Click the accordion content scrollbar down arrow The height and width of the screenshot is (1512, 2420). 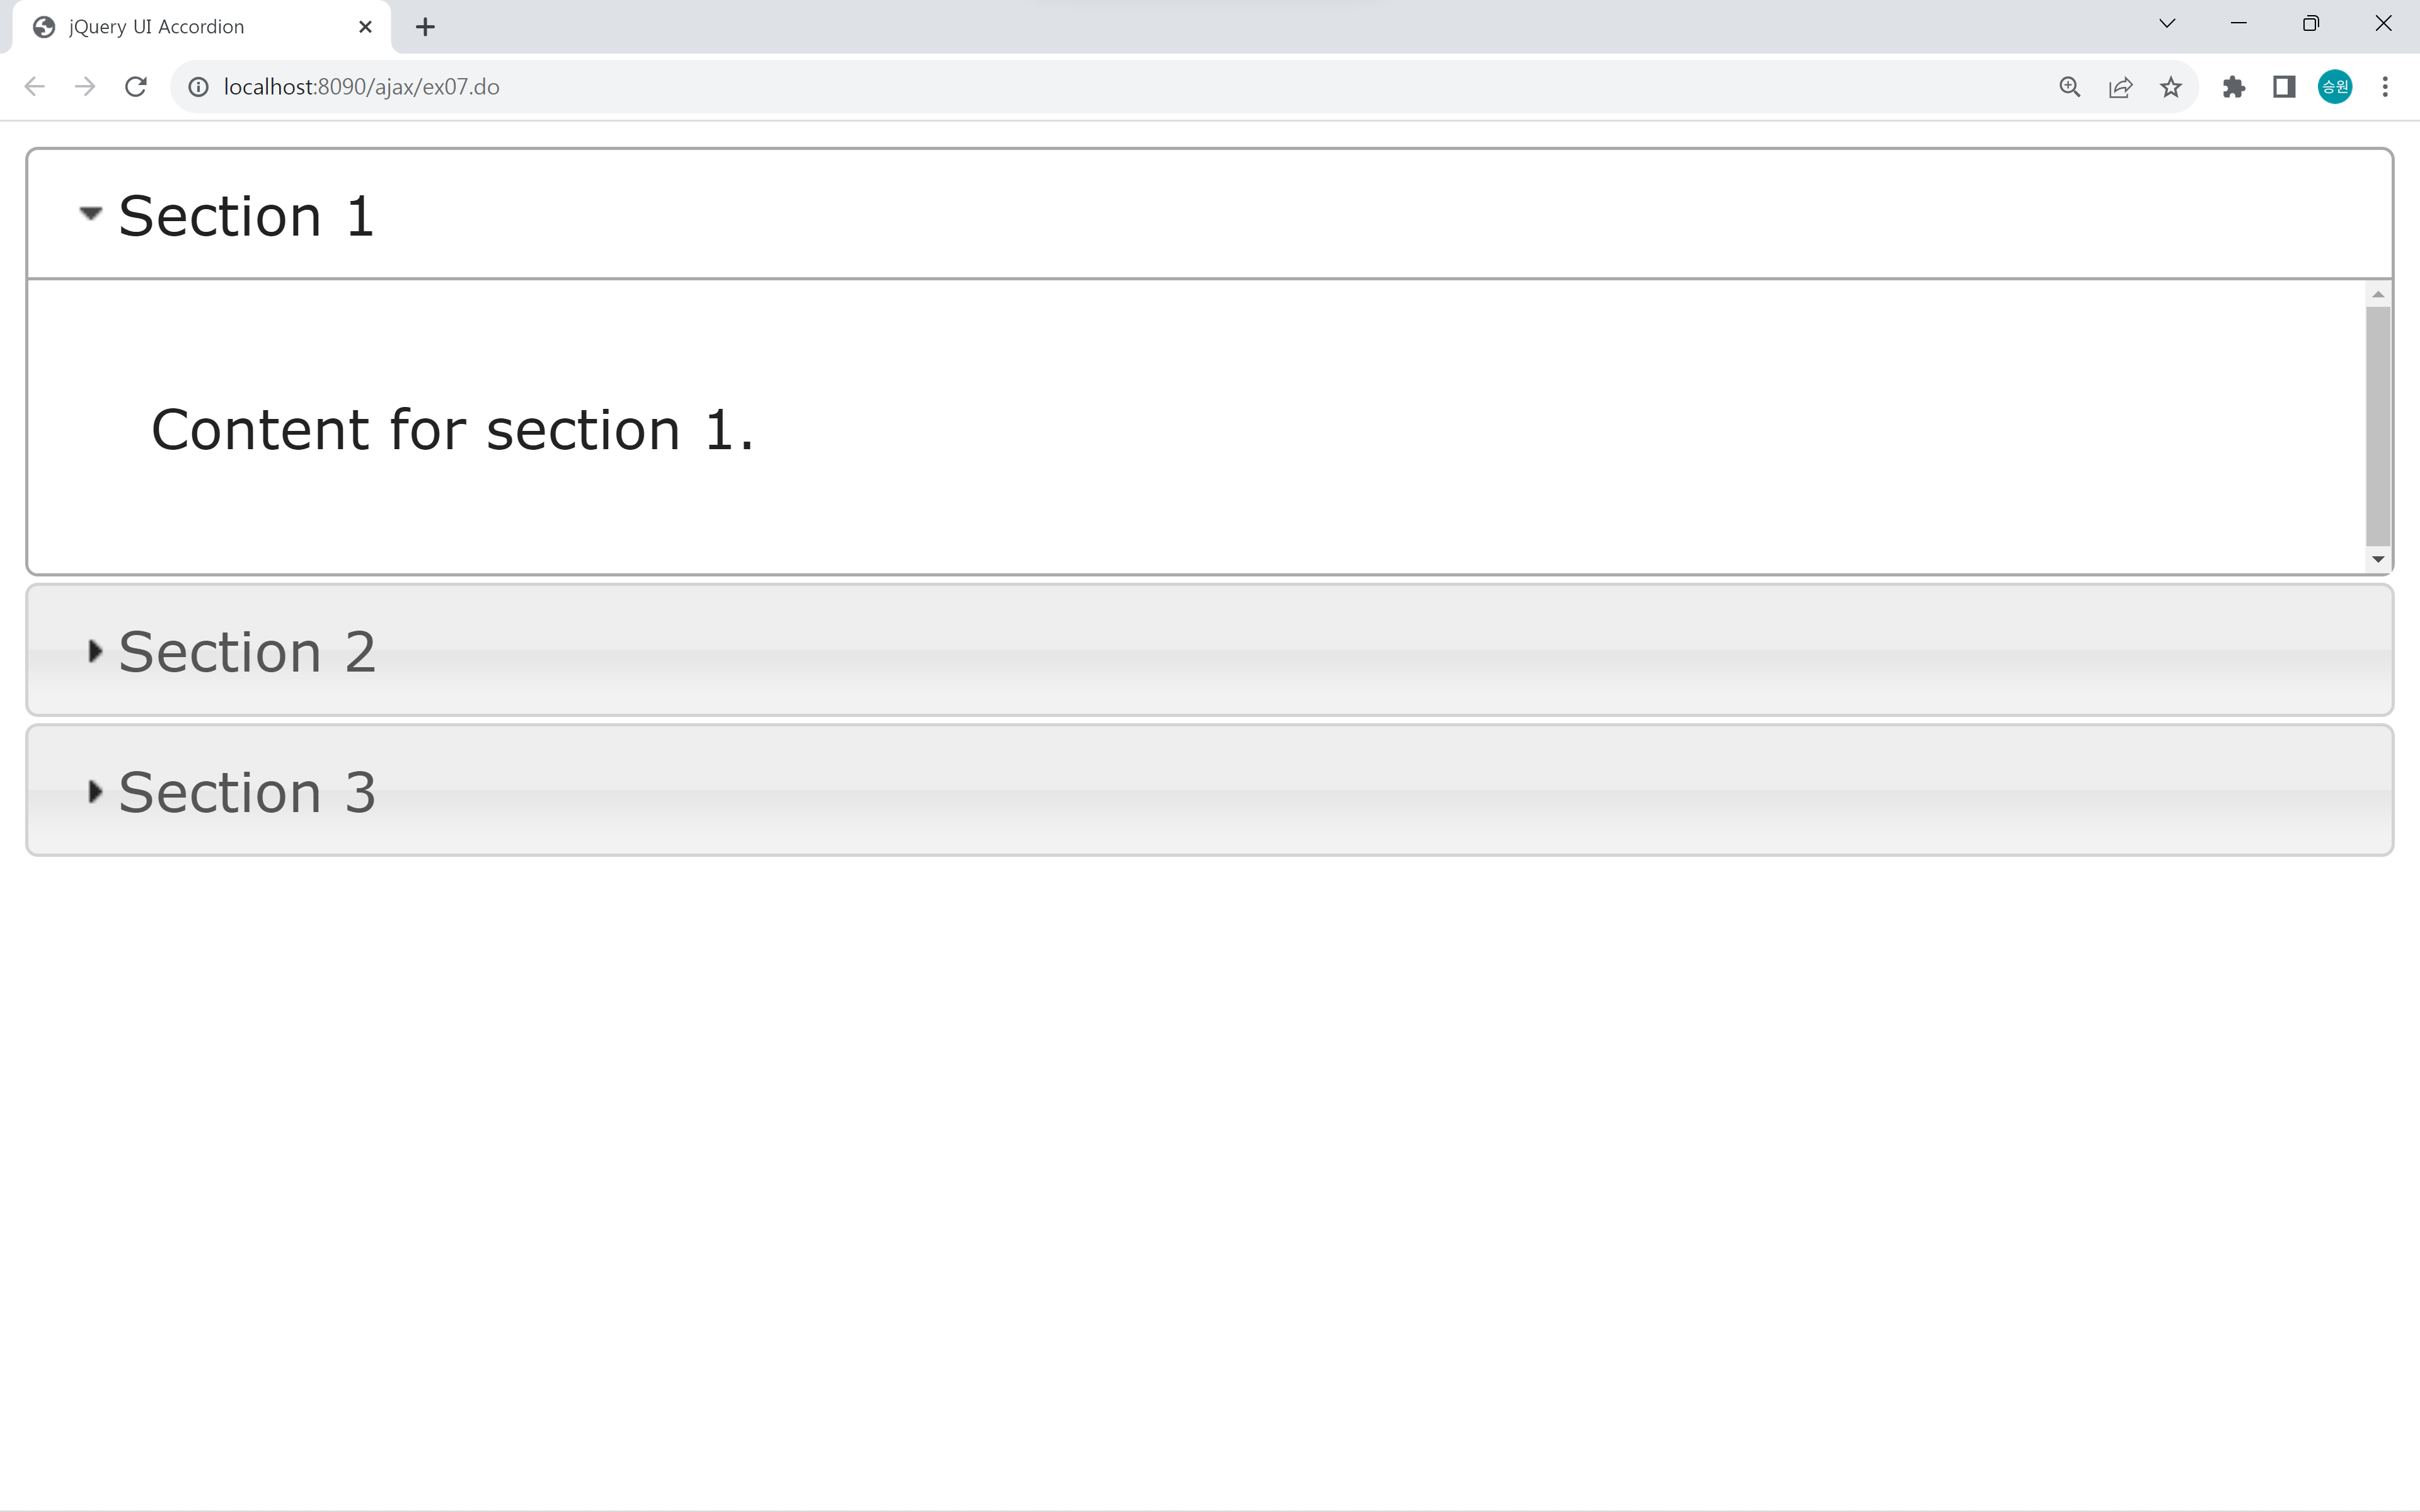[2378, 559]
